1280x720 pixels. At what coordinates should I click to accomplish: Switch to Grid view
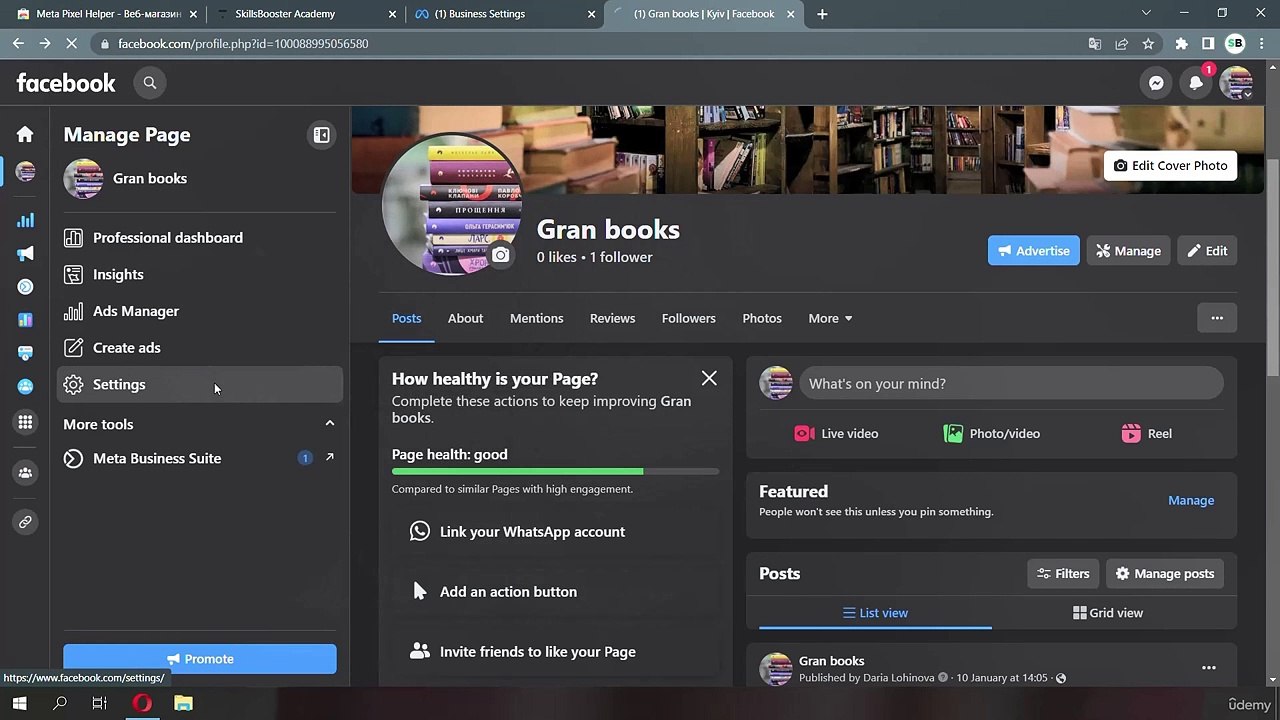click(1108, 613)
